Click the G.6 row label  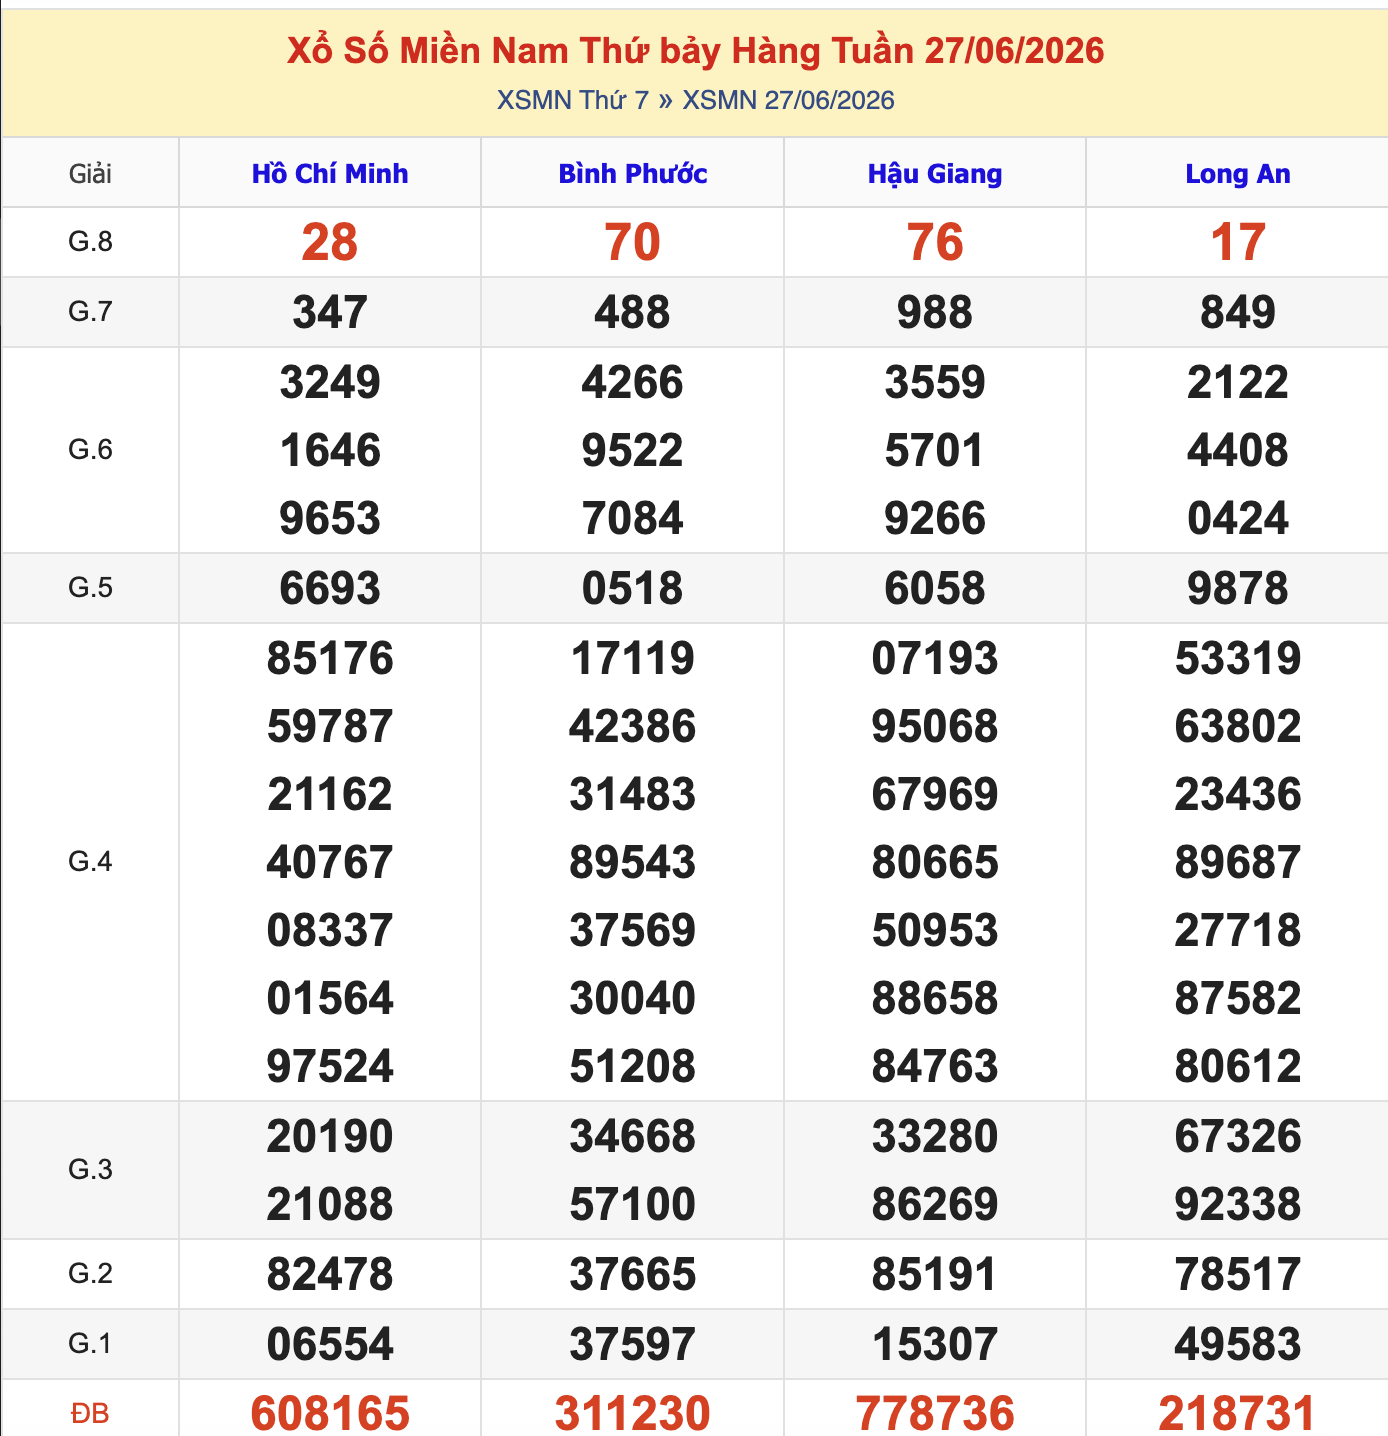click(x=90, y=450)
